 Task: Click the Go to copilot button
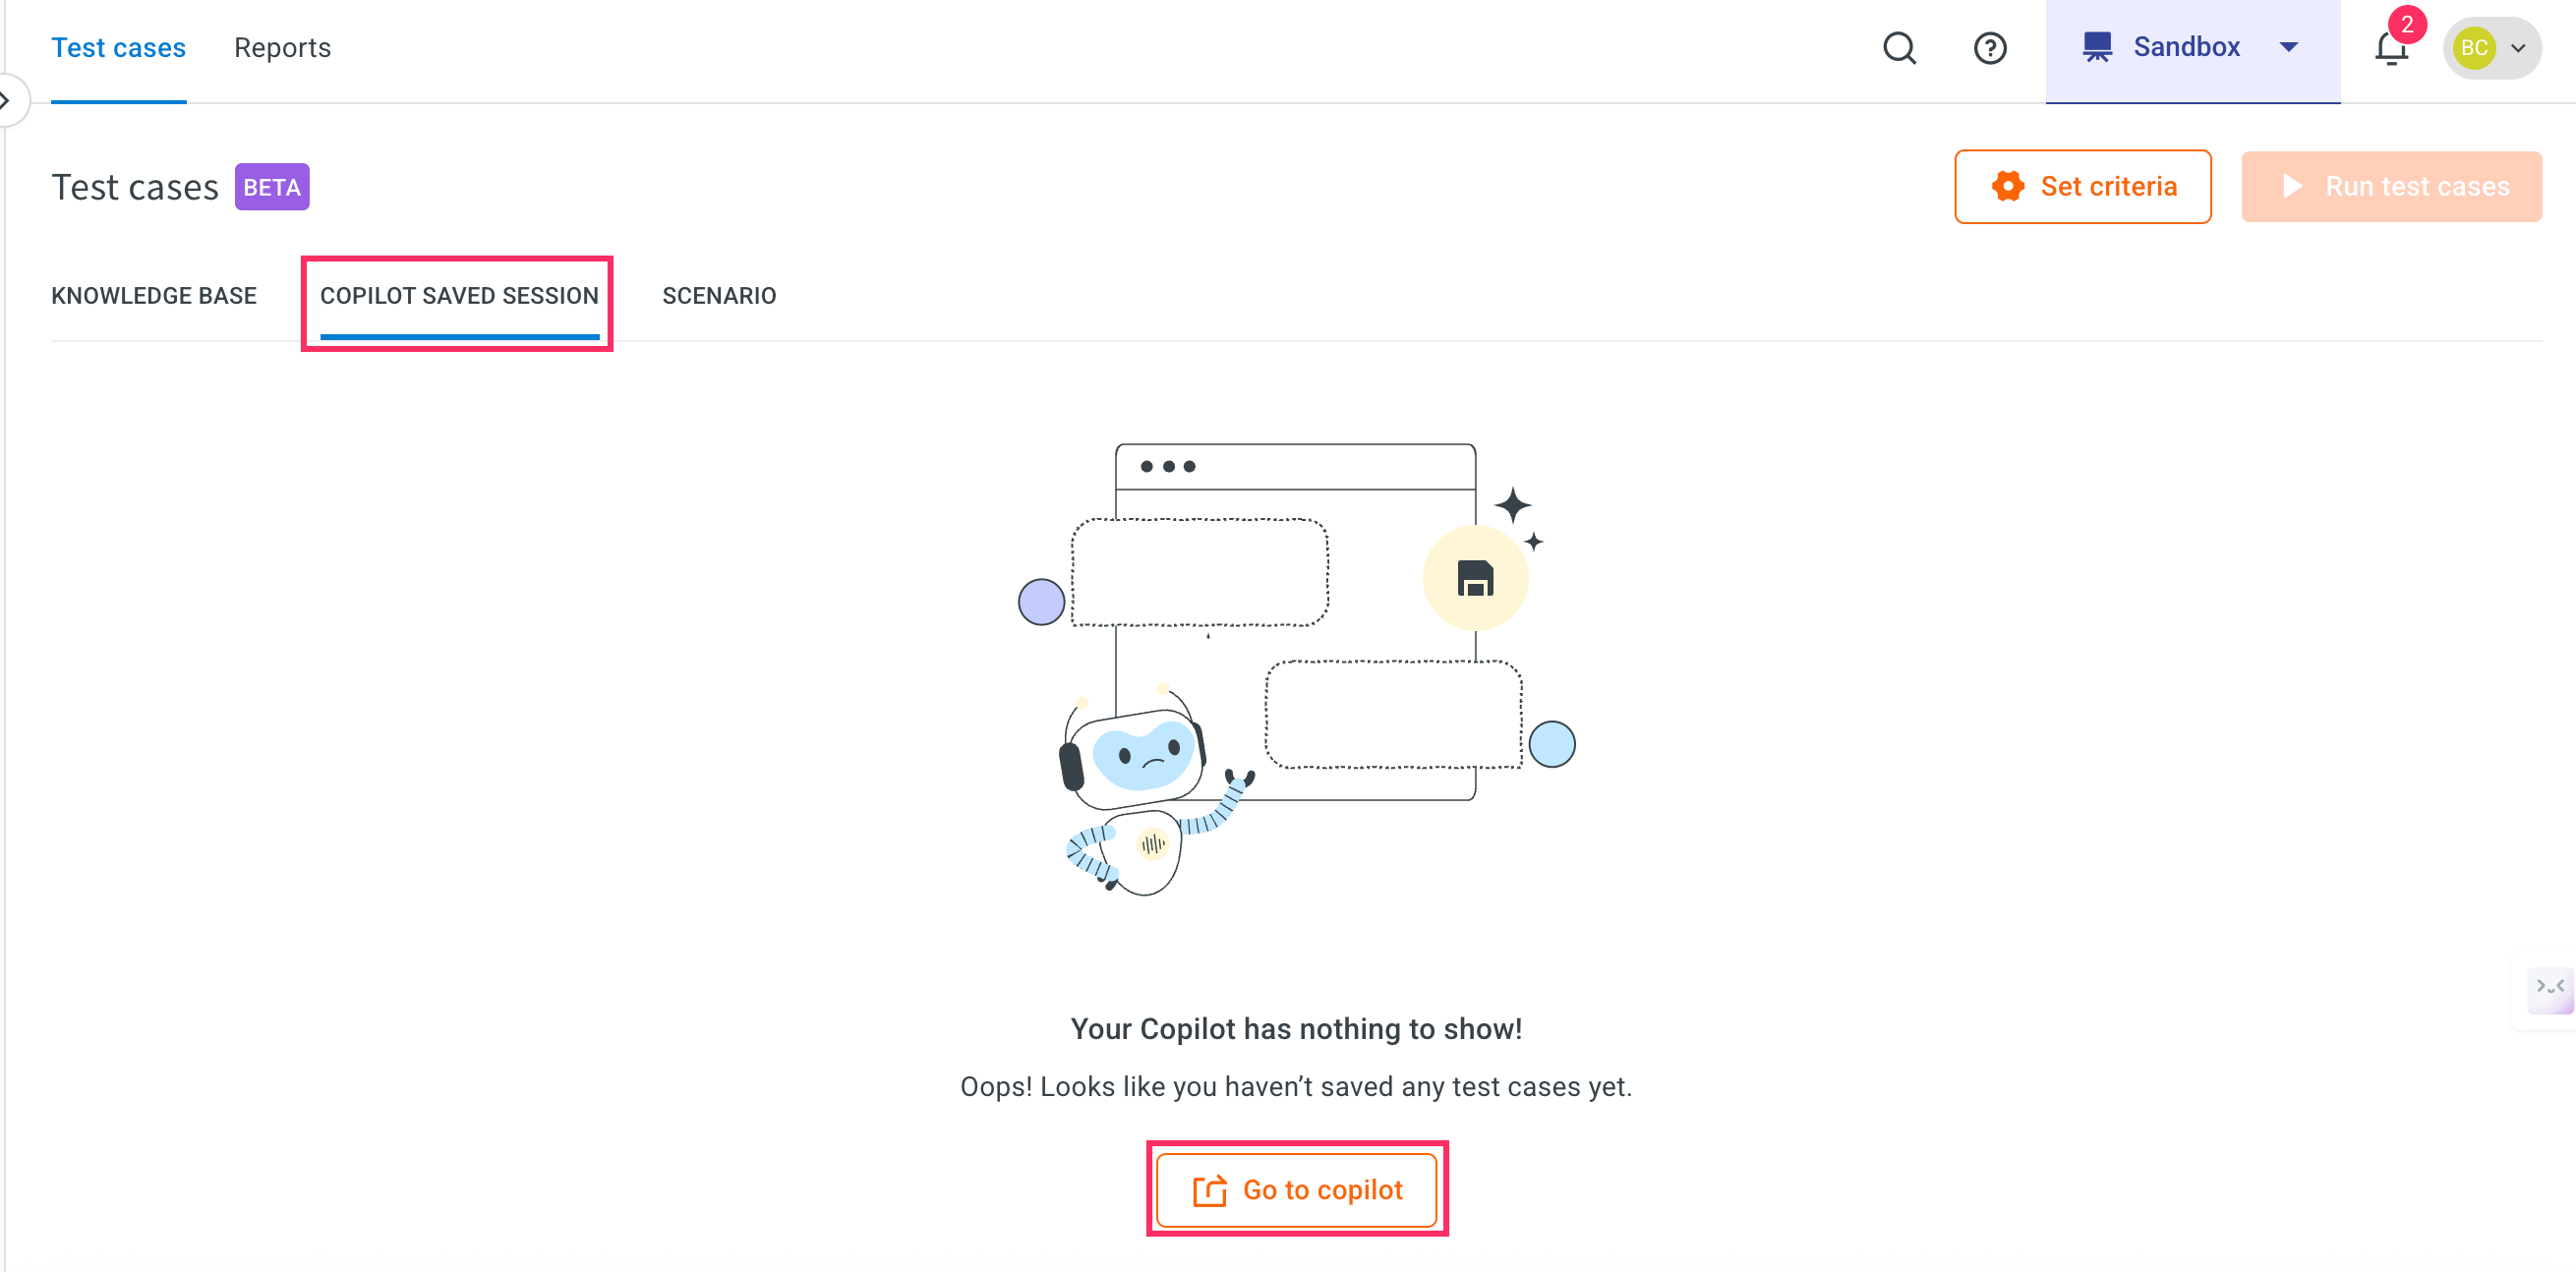pyautogui.click(x=1297, y=1189)
